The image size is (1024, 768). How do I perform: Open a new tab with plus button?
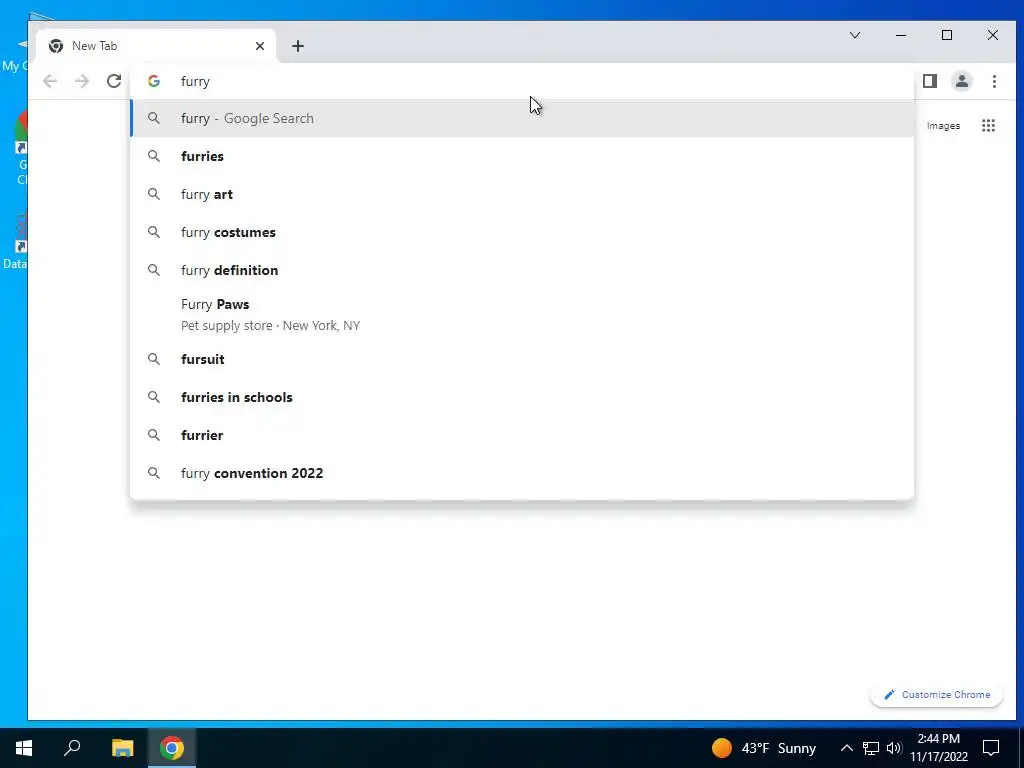298,46
